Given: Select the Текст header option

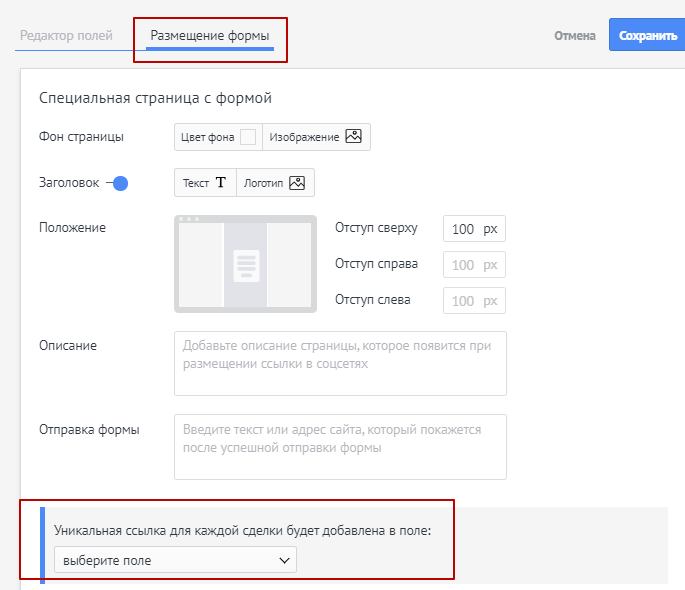Looking at the screenshot, I should point(205,183).
